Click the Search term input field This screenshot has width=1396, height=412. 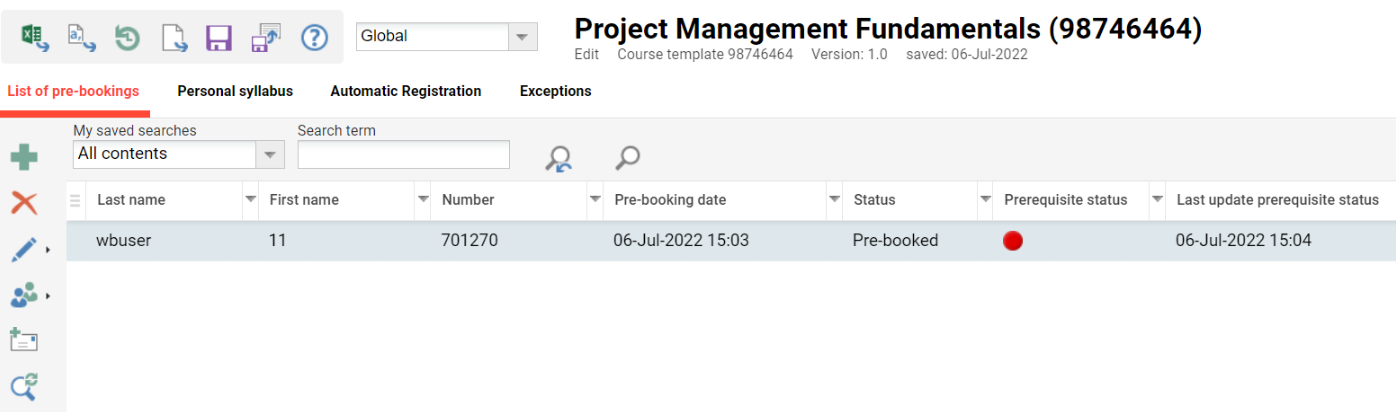point(403,155)
